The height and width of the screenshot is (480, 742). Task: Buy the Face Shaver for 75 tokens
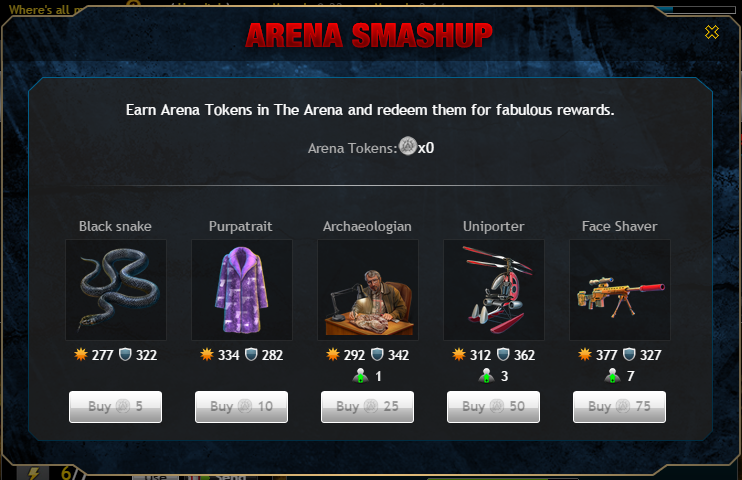pyautogui.click(x=619, y=407)
